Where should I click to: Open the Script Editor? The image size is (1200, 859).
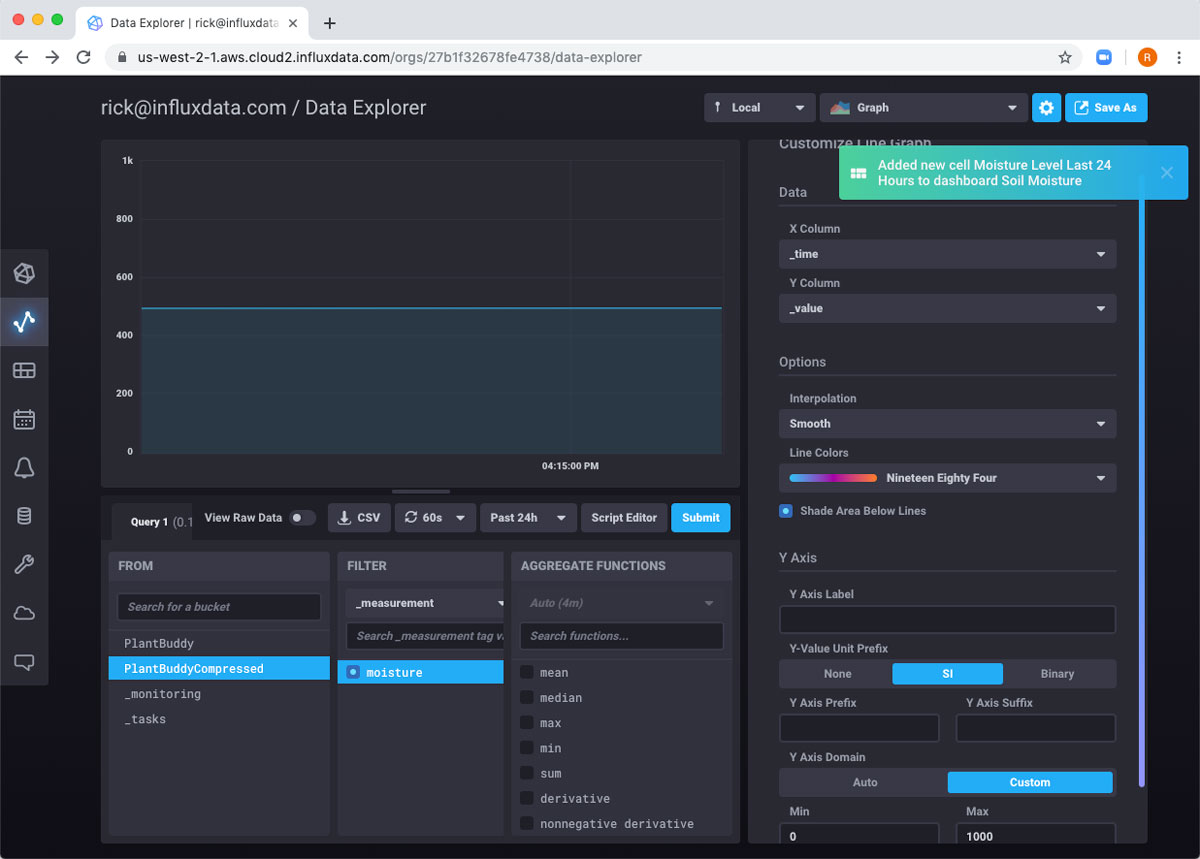[624, 518]
